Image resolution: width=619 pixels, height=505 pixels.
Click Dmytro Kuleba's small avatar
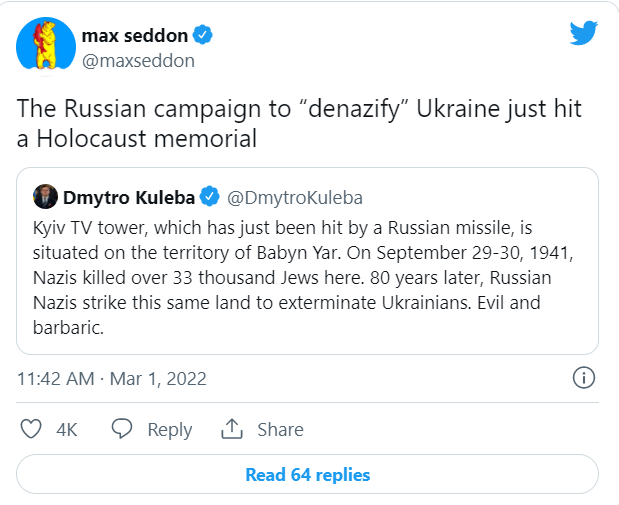[44, 196]
